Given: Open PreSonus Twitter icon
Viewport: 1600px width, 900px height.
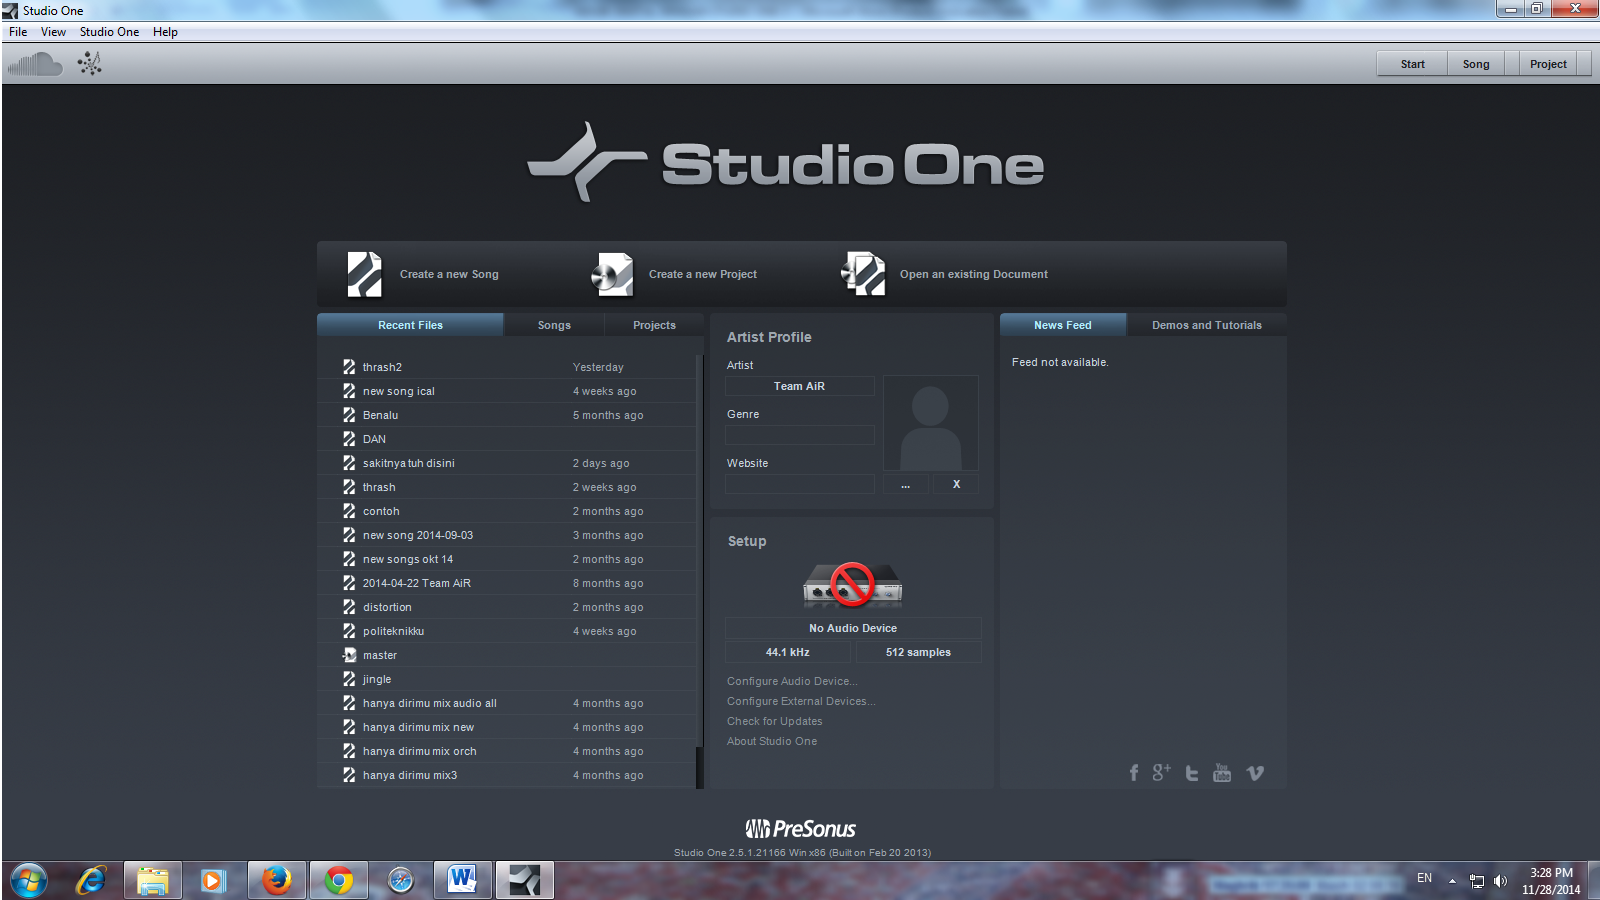Looking at the screenshot, I should pyautogui.click(x=1192, y=773).
